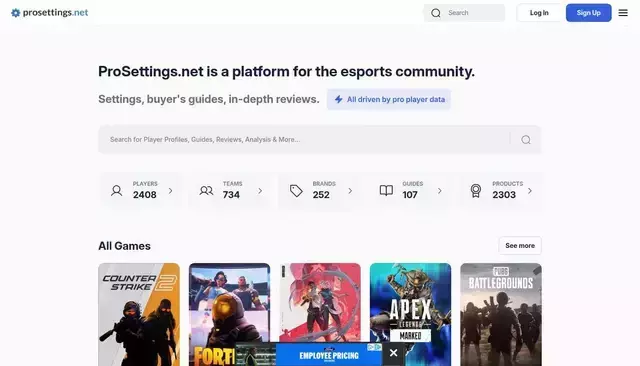The width and height of the screenshot is (640, 366).
Task: Click the Teams group icon
Action: (206, 191)
